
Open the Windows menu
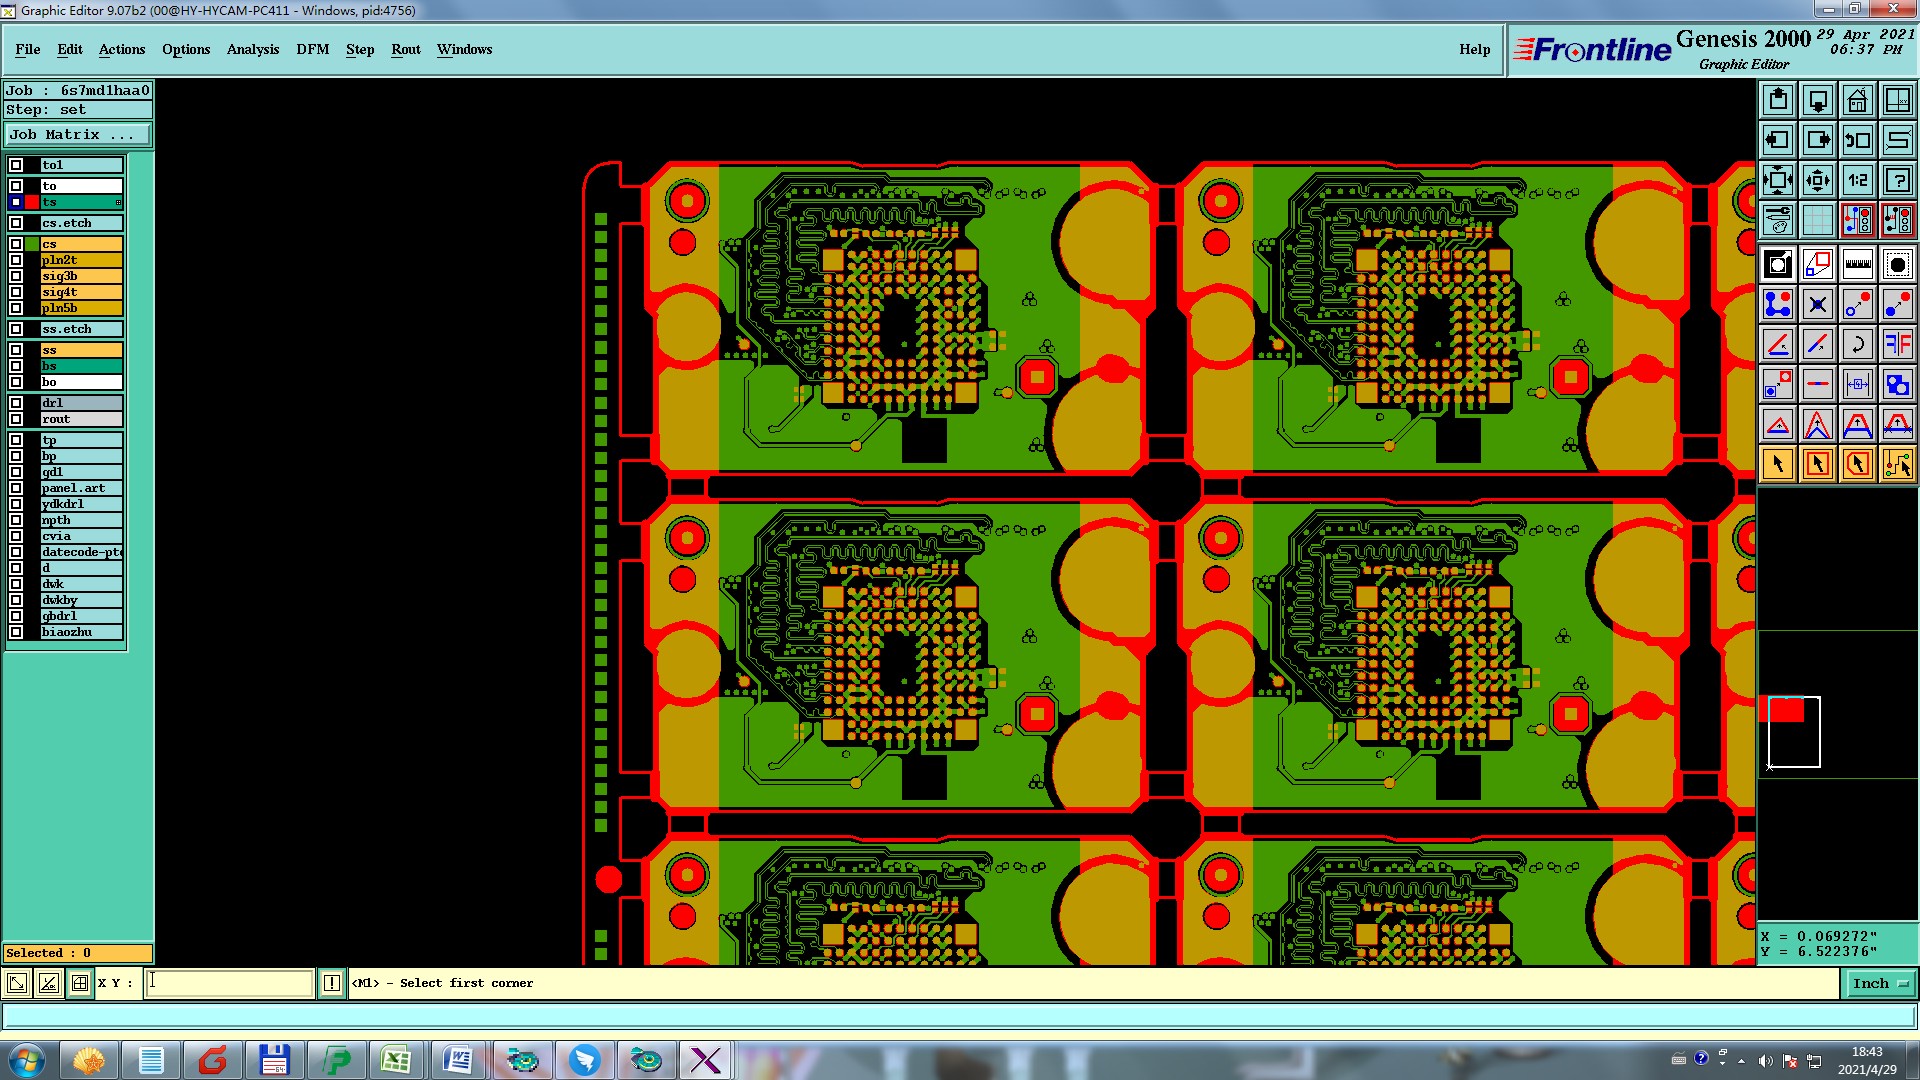(465, 49)
